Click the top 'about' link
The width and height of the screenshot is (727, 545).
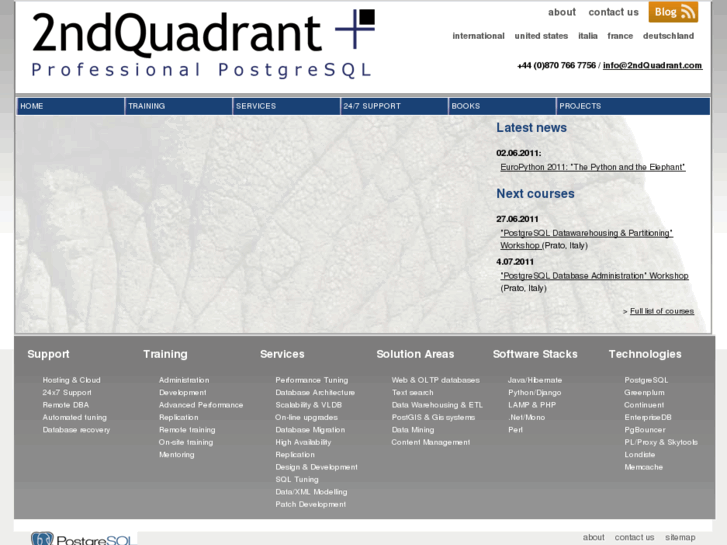[561, 13]
